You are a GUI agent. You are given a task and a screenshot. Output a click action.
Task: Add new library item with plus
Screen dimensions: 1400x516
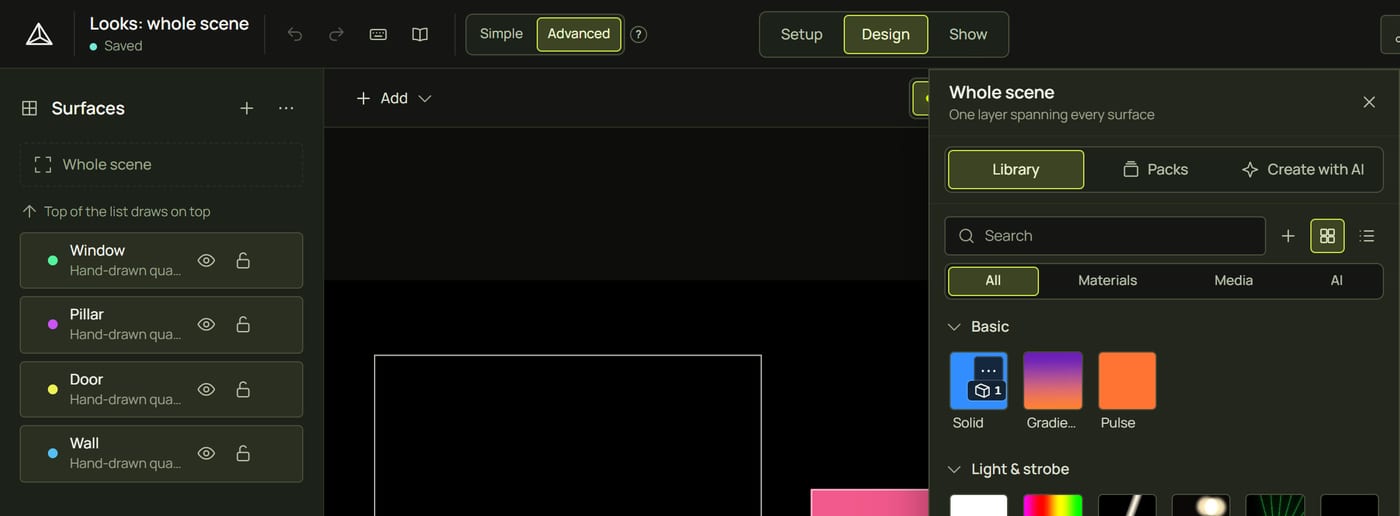tap(1288, 236)
